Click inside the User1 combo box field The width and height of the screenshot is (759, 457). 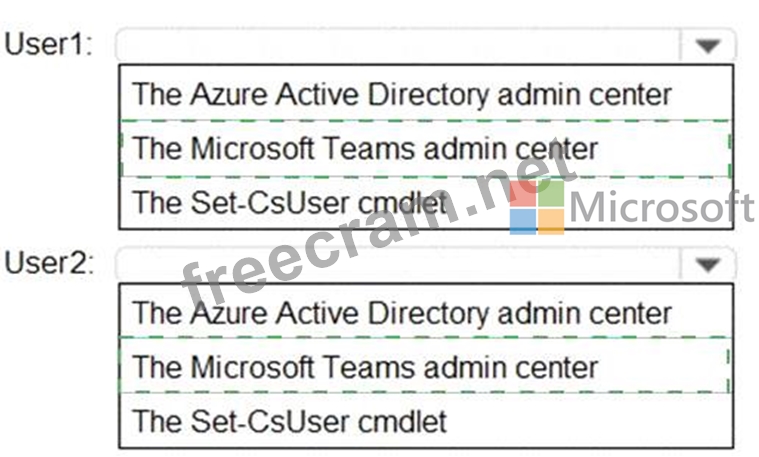pyautogui.click(x=400, y=46)
